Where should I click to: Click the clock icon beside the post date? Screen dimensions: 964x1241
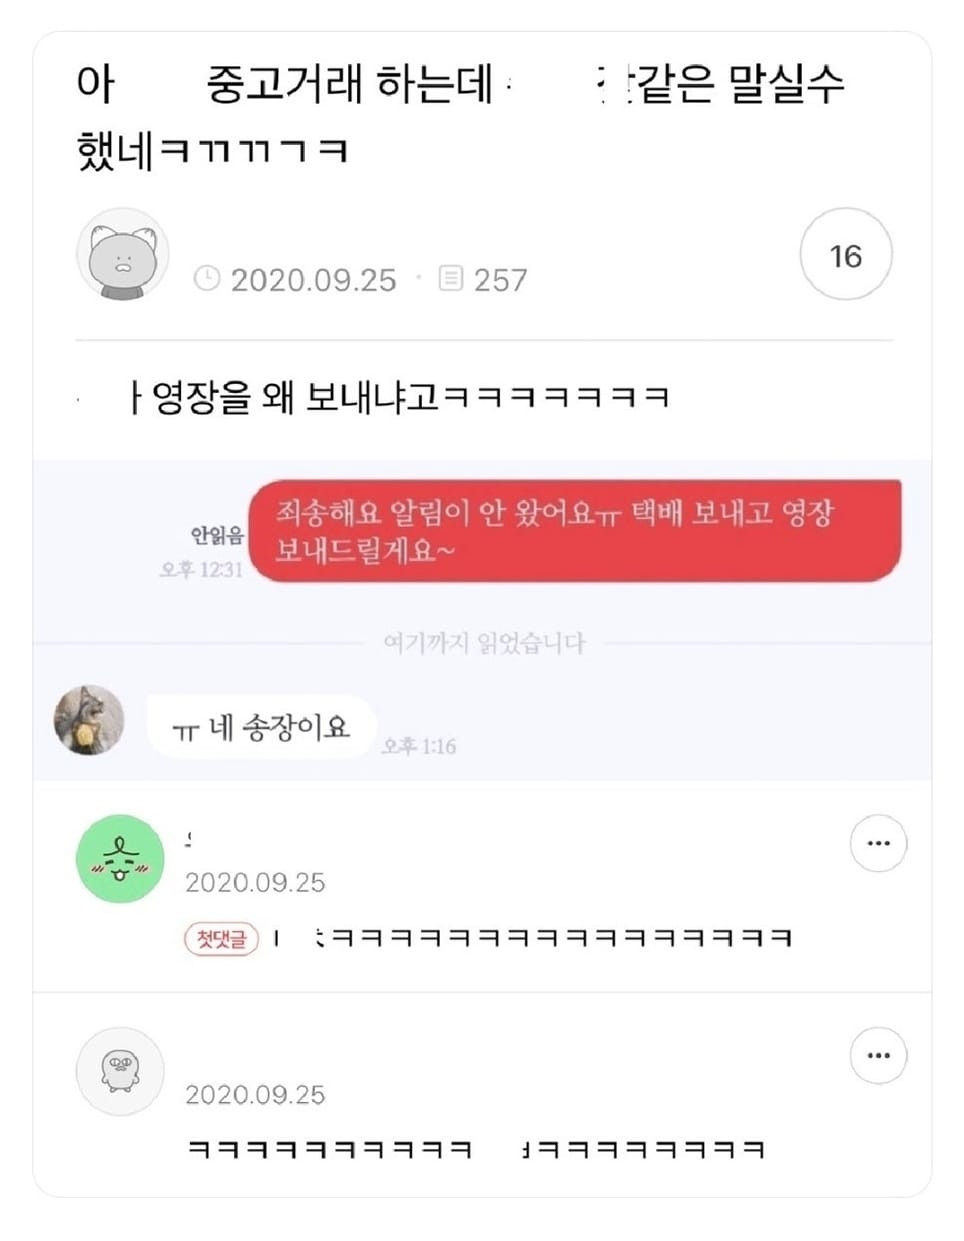click(206, 279)
